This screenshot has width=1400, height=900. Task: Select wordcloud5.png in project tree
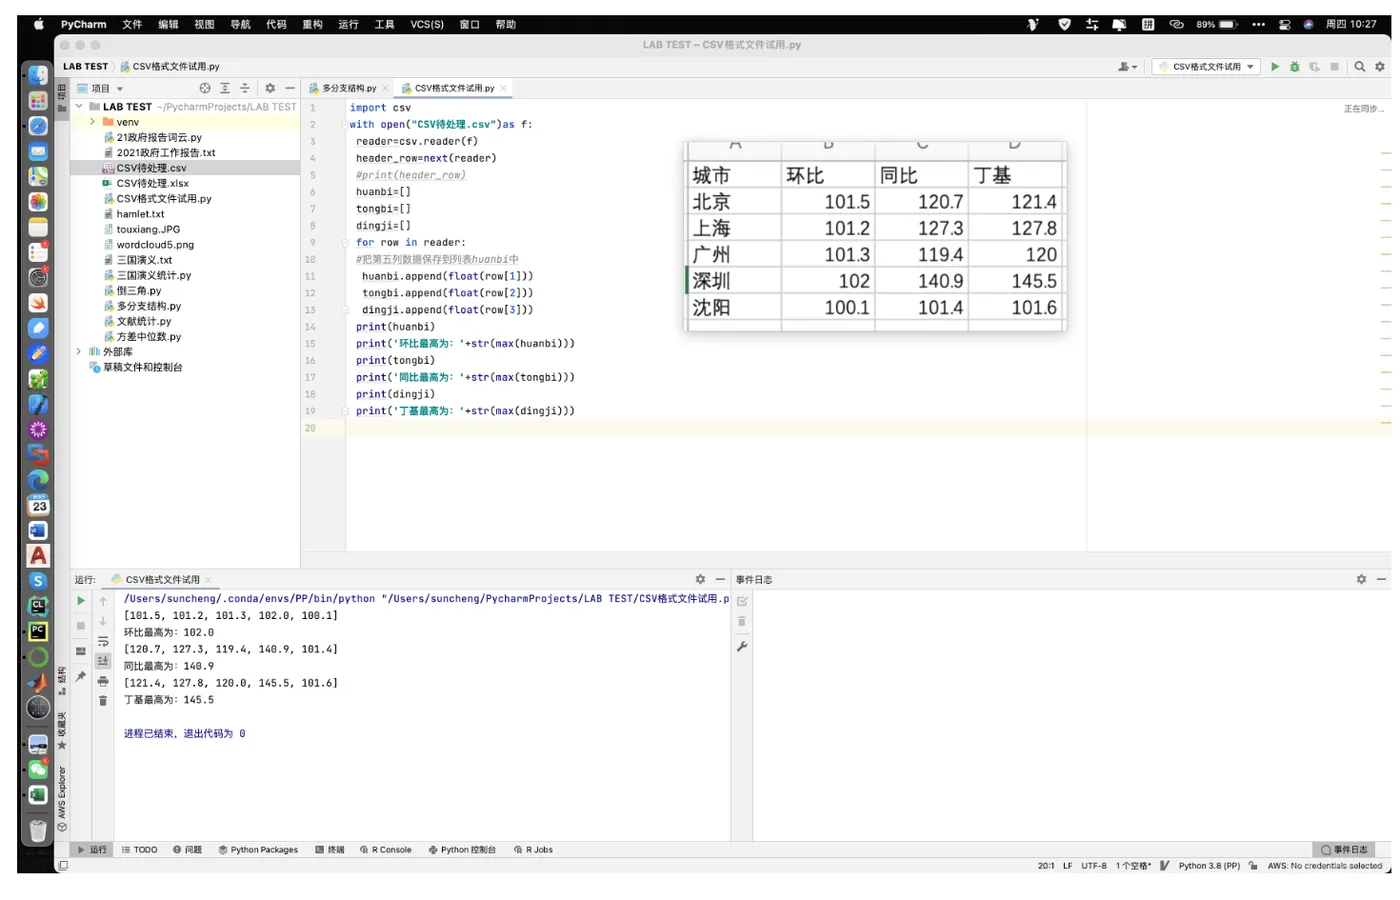(155, 245)
